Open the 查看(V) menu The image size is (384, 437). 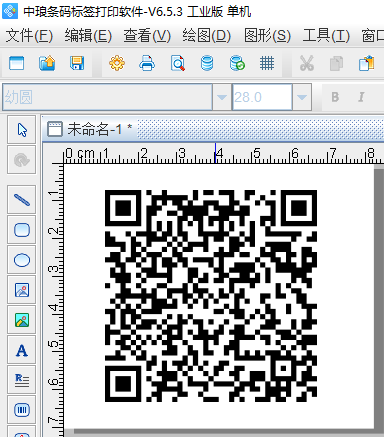click(x=147, y=35)
